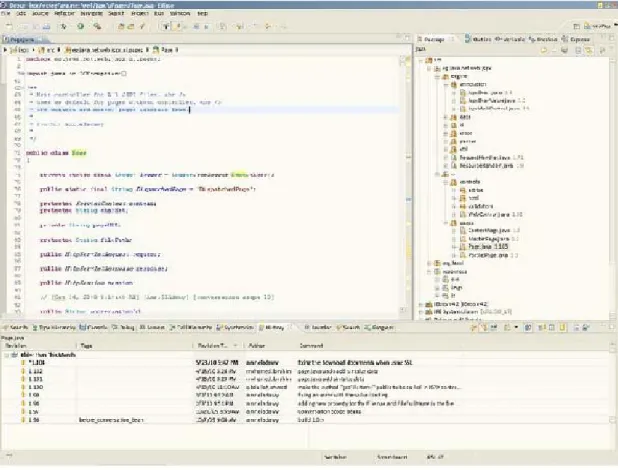
Task: Click the back arrow in Package Explorer toolbar
Action: point(544,50)
